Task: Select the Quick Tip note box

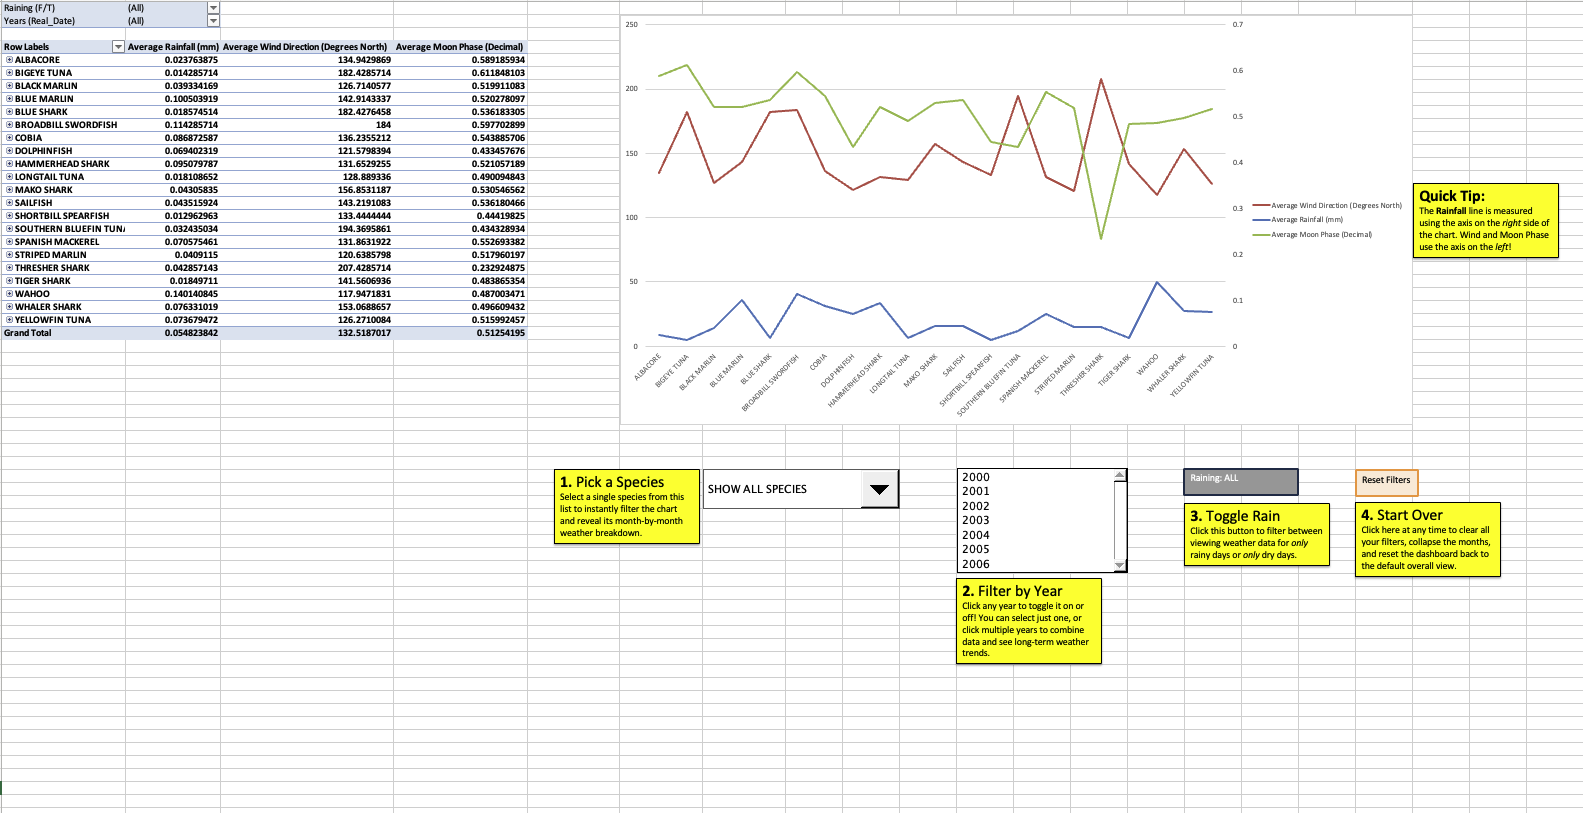Action: [1486, 220]
